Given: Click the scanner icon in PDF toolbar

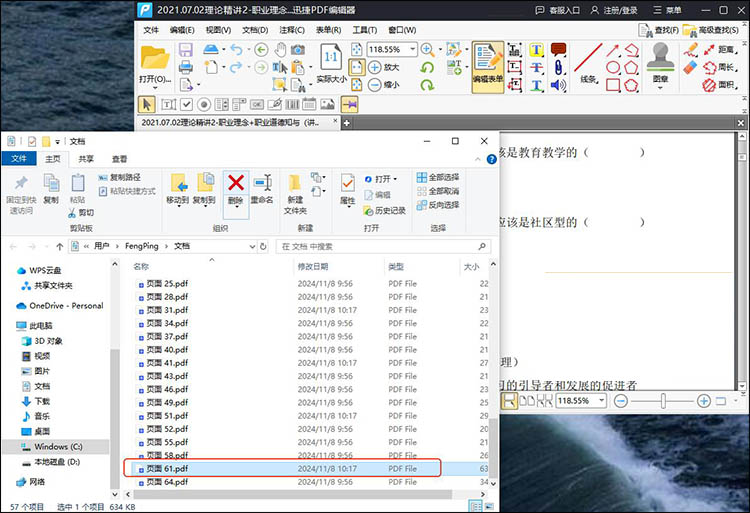Looking at the screenshot, I should (x=211, y=49).
